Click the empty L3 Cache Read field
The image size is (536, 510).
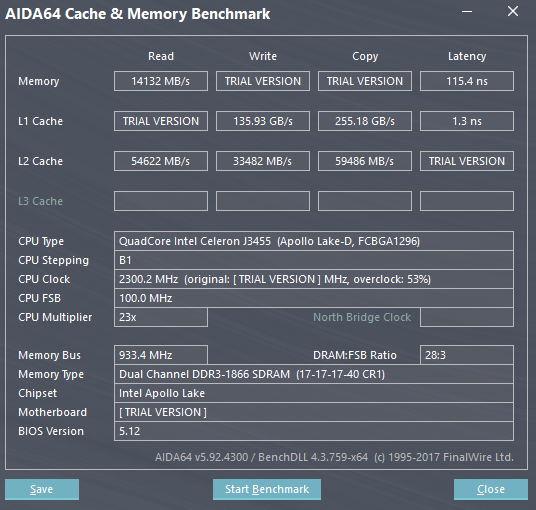point(161,201)
